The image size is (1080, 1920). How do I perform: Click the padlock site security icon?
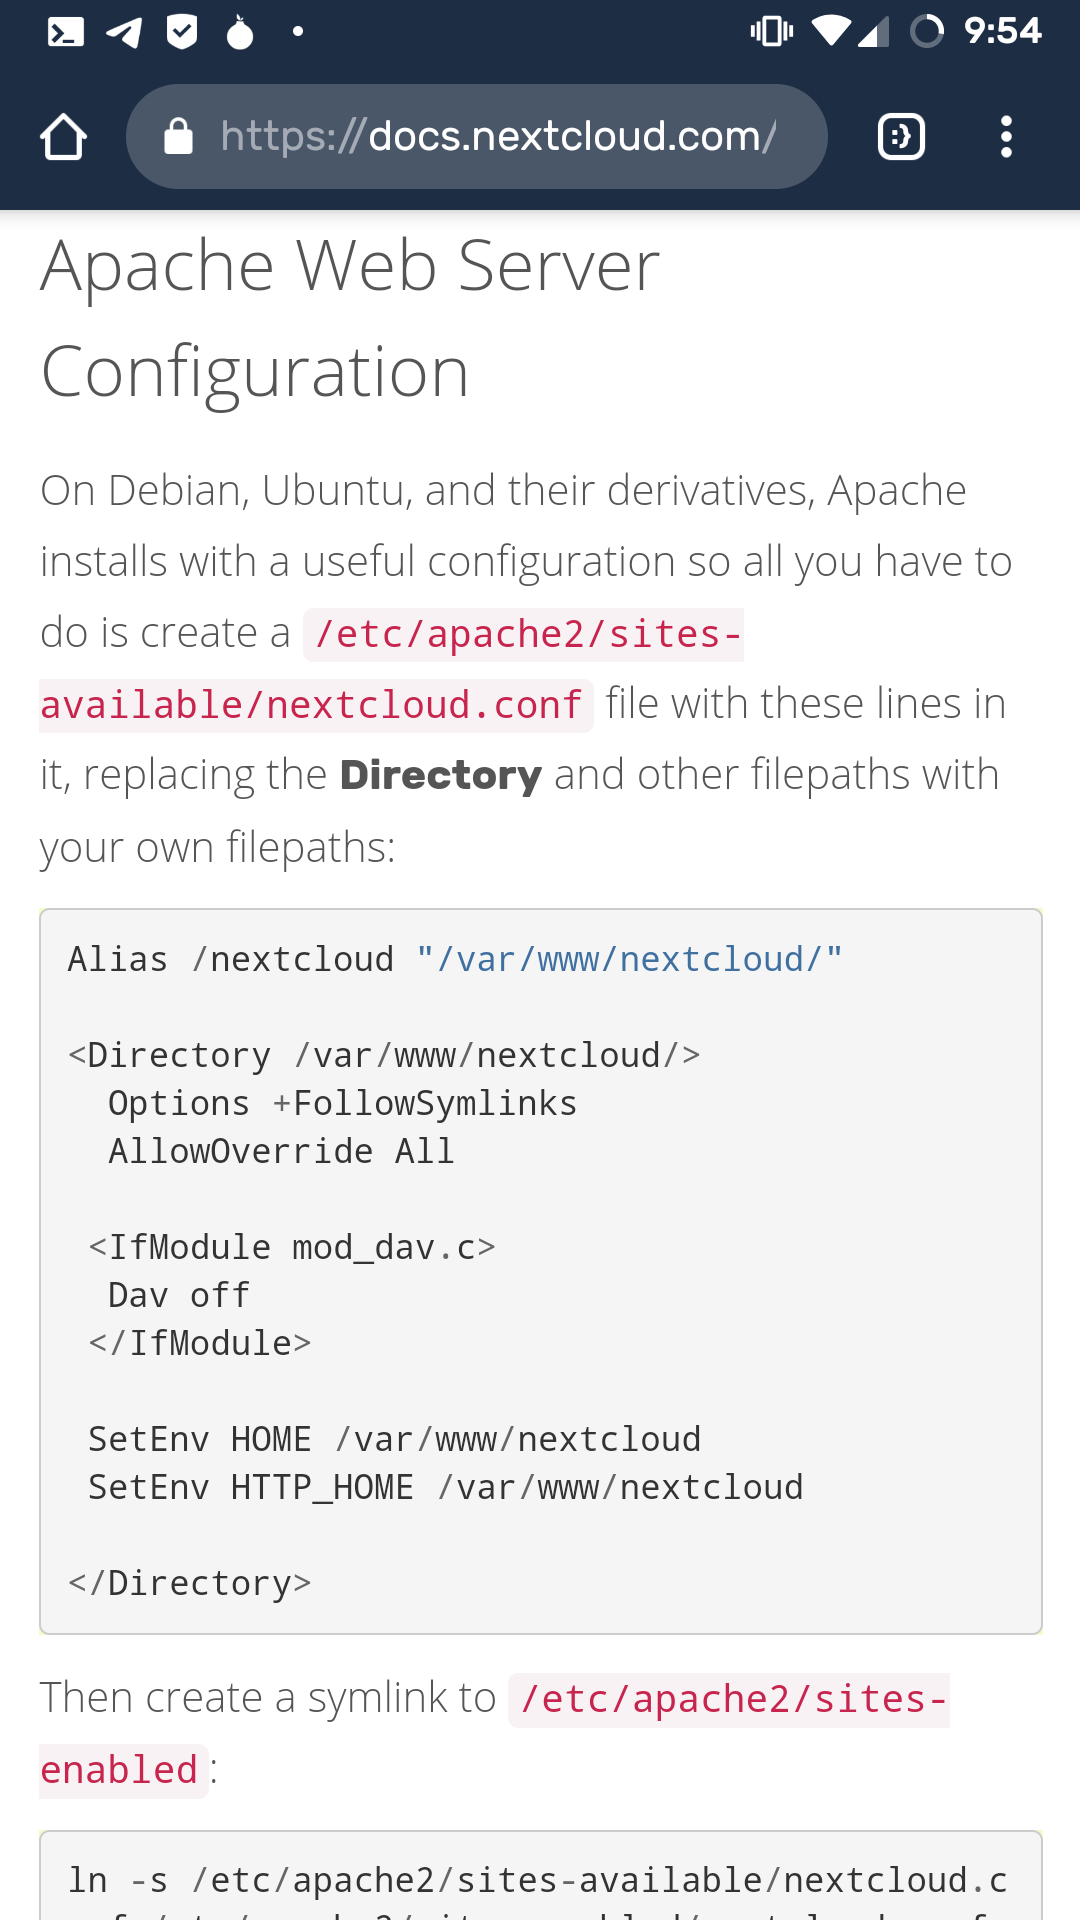(178, 137)
